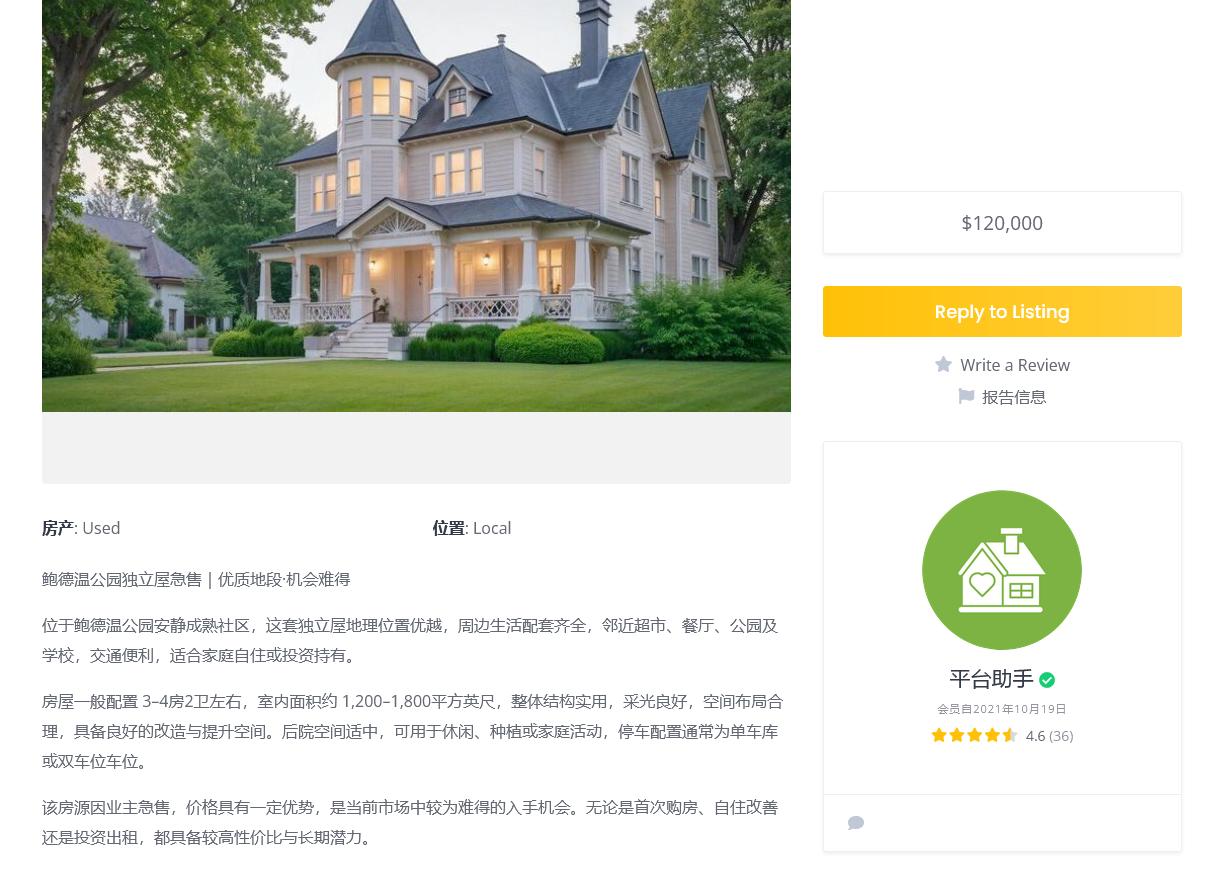The height and width of the screenshot is (870, 1219).
Task: Open the Victorian house listing photo
Action: coord(416,206)
